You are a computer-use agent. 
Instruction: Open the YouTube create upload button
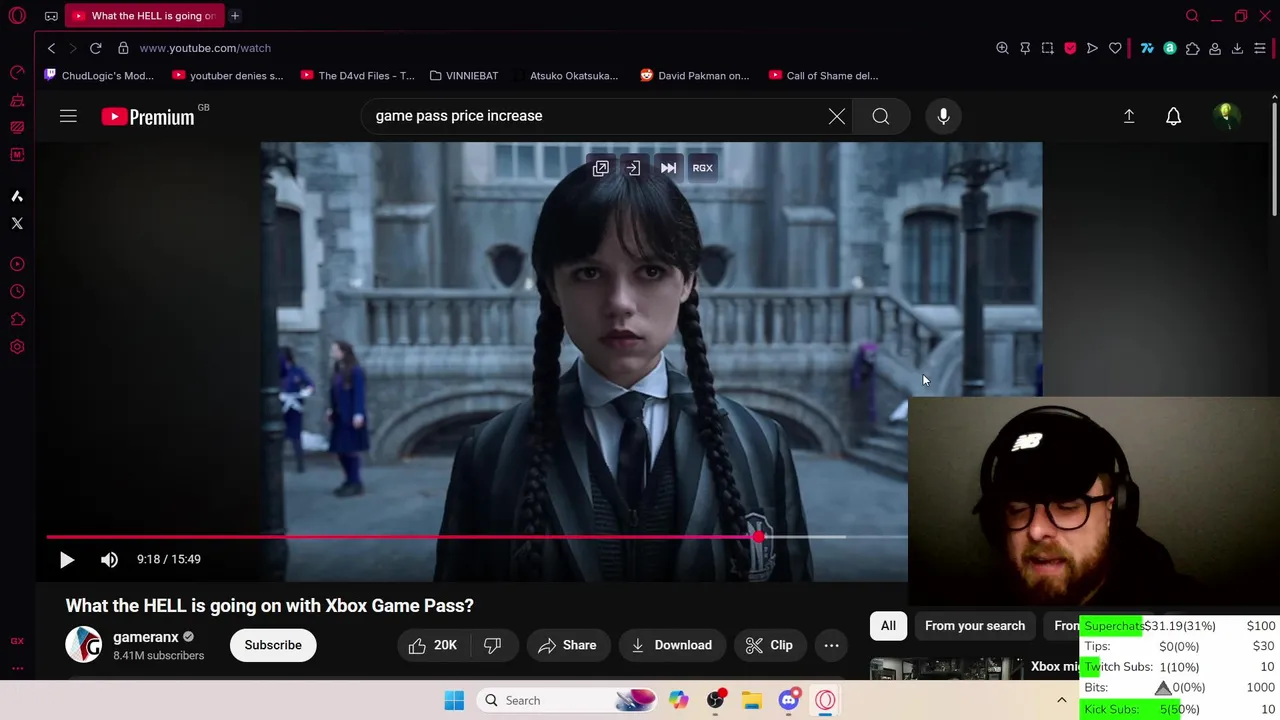click(x=1129, y=117)
